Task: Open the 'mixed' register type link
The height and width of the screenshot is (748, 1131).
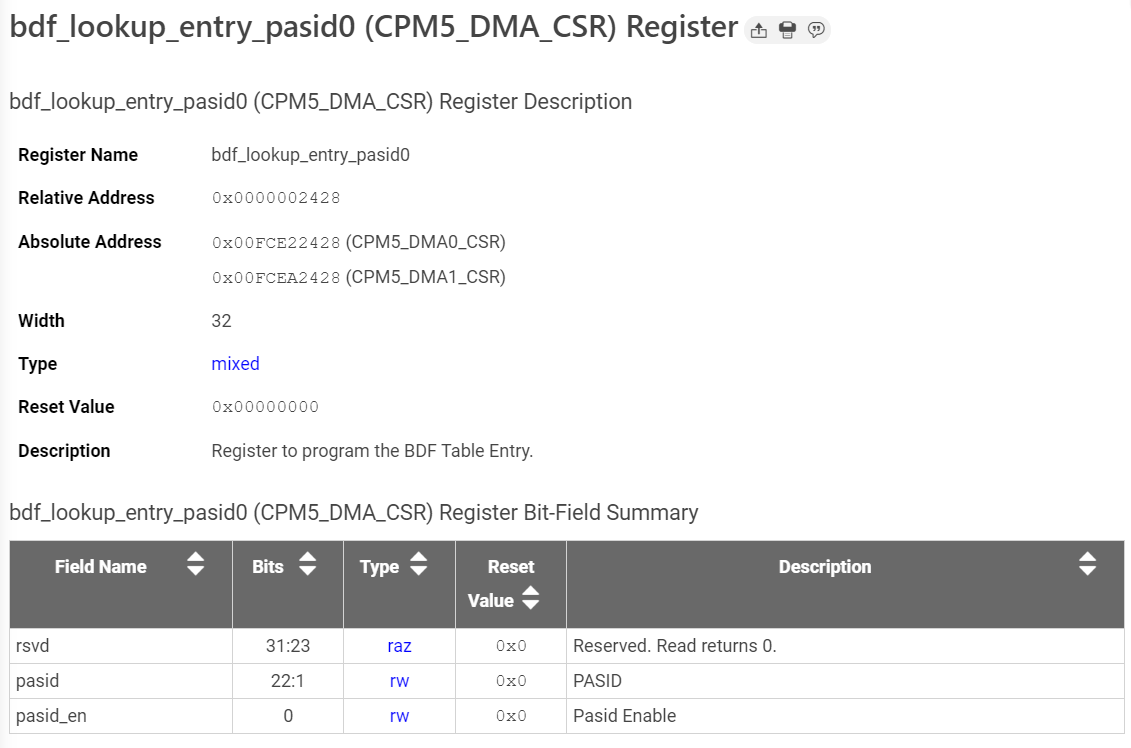Action: 235,363
